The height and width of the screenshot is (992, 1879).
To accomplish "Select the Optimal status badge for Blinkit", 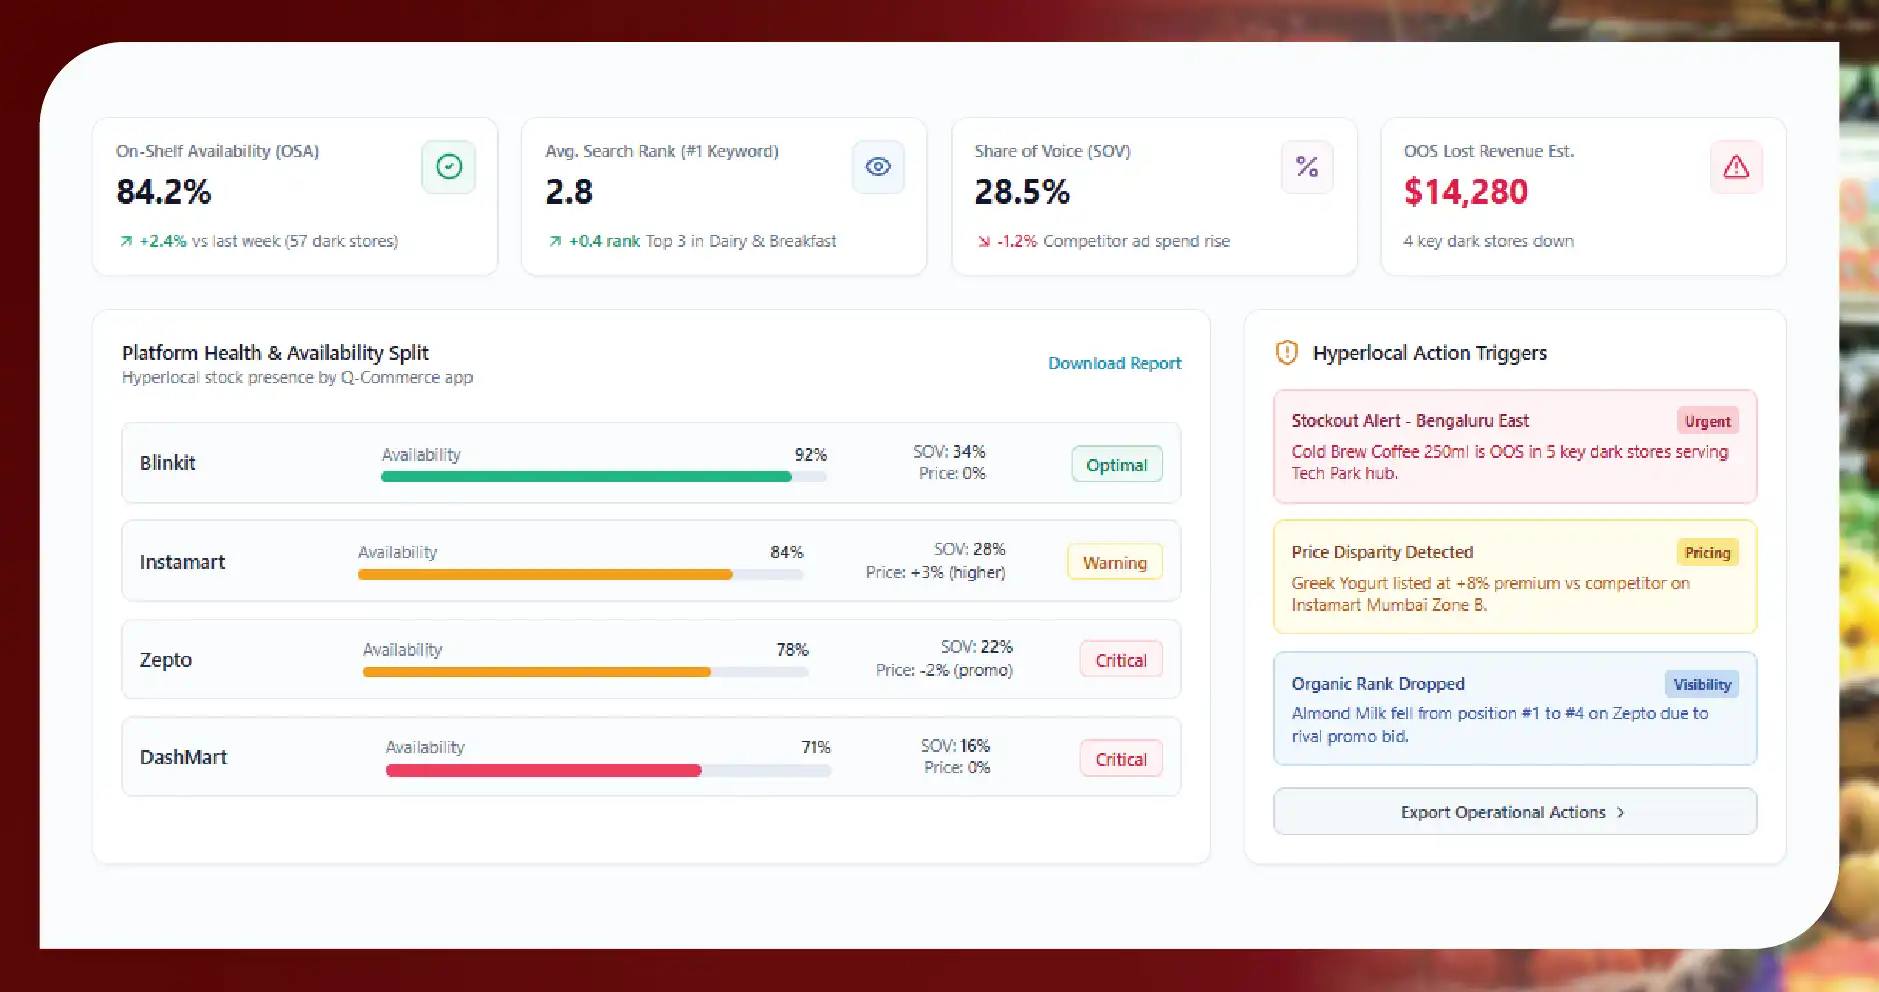I will [1117, 464].
